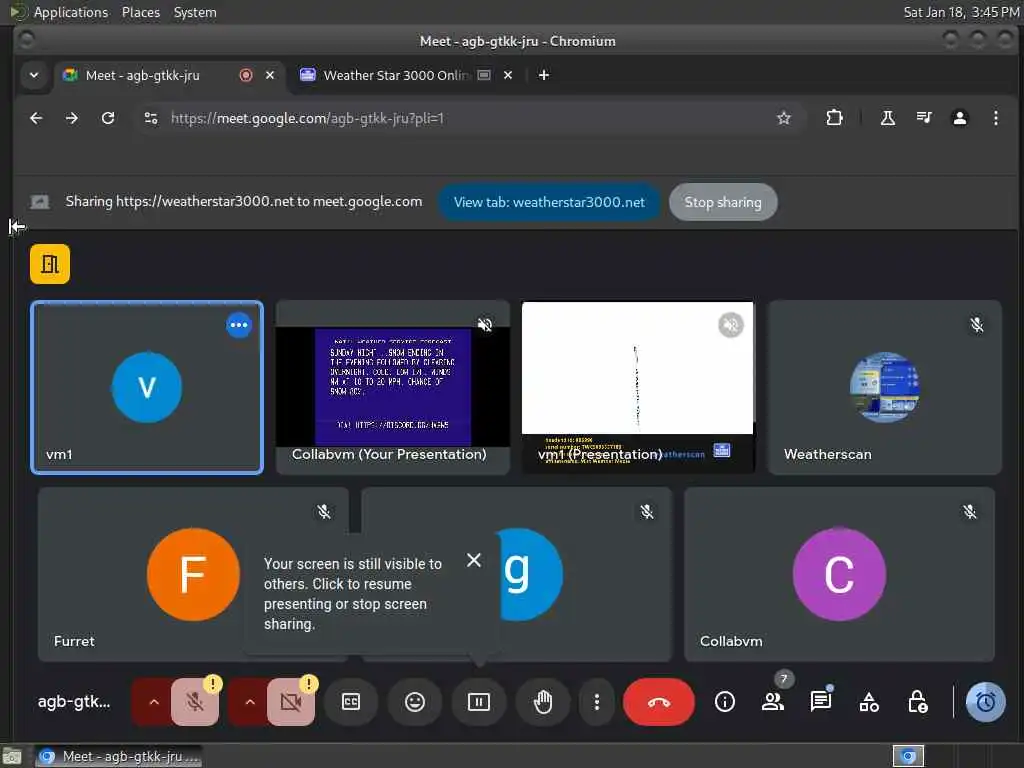Turn on closed captions

click(x=351, y=702)
